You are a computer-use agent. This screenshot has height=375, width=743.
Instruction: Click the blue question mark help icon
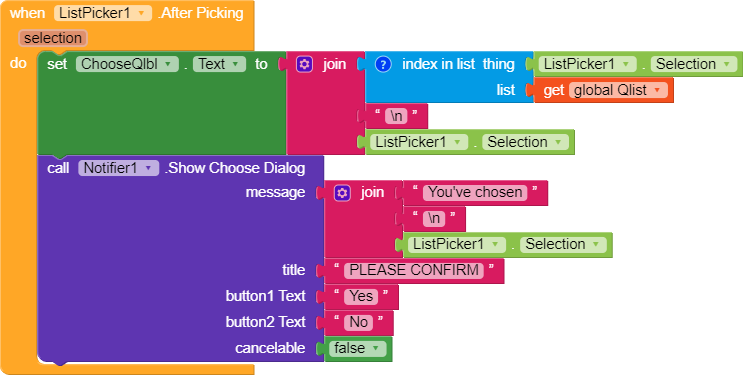(x=383, y=64)
